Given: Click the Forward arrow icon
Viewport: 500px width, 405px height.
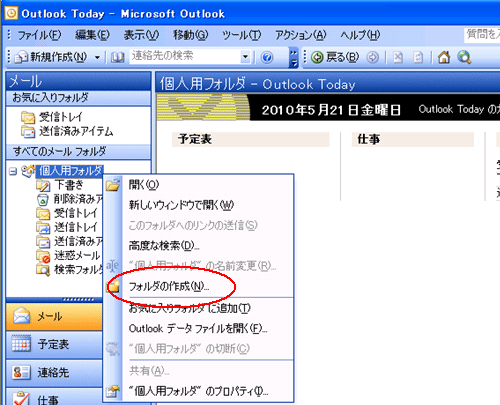Looking at the screenshot, I should pos(373,57).
